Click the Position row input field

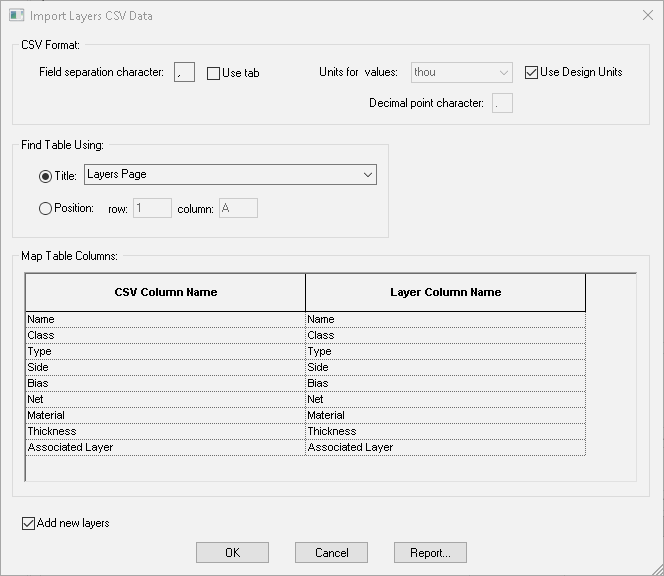pos(152,208)
